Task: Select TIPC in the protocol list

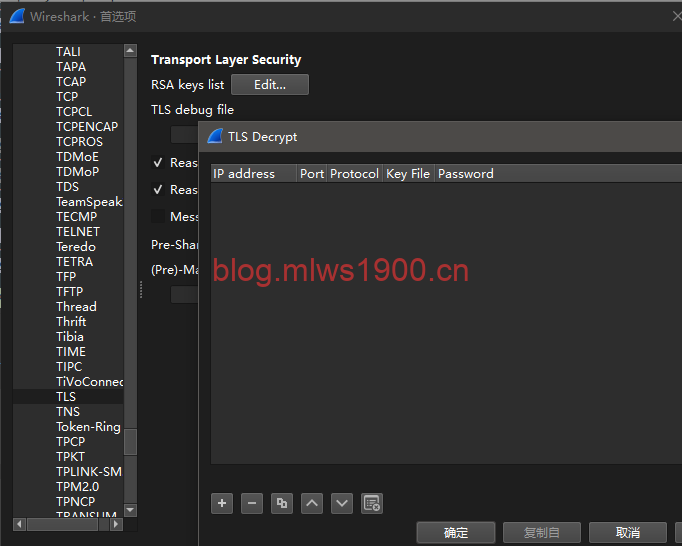Action: pyautogui.click(x=69, y=367)
